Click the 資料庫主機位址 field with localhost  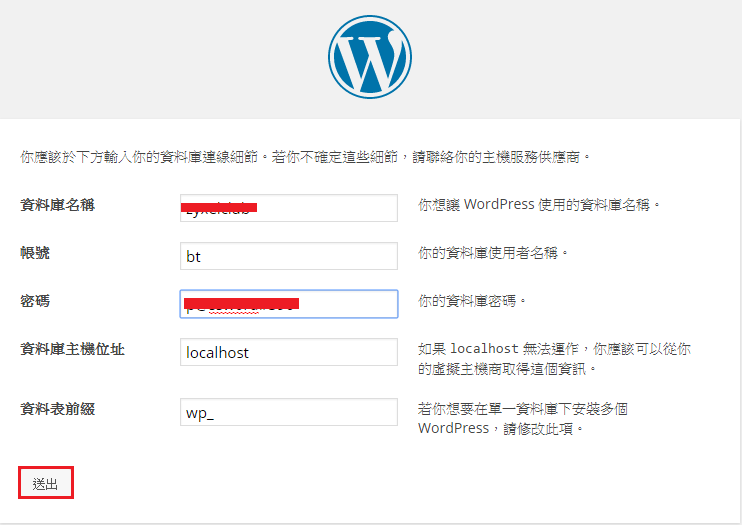(289, 352)
